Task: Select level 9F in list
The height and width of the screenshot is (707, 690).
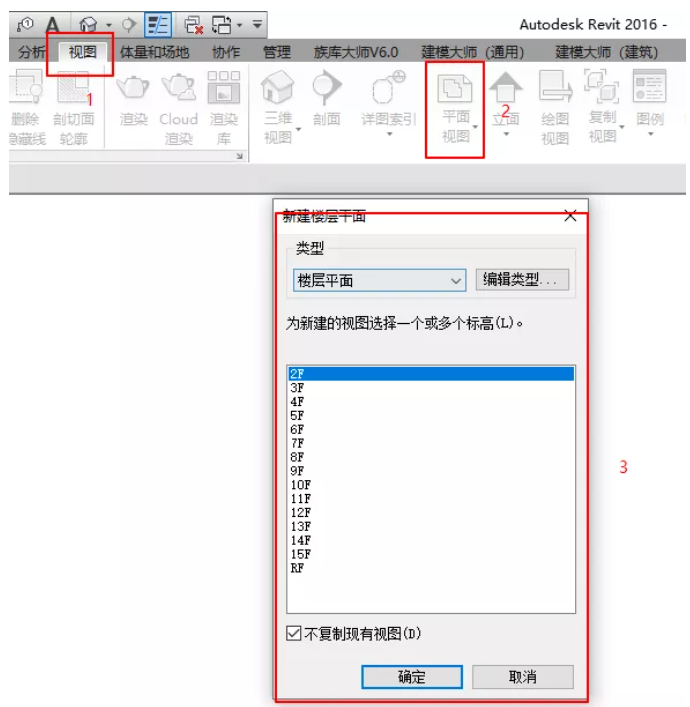Action: click(431, 471)
